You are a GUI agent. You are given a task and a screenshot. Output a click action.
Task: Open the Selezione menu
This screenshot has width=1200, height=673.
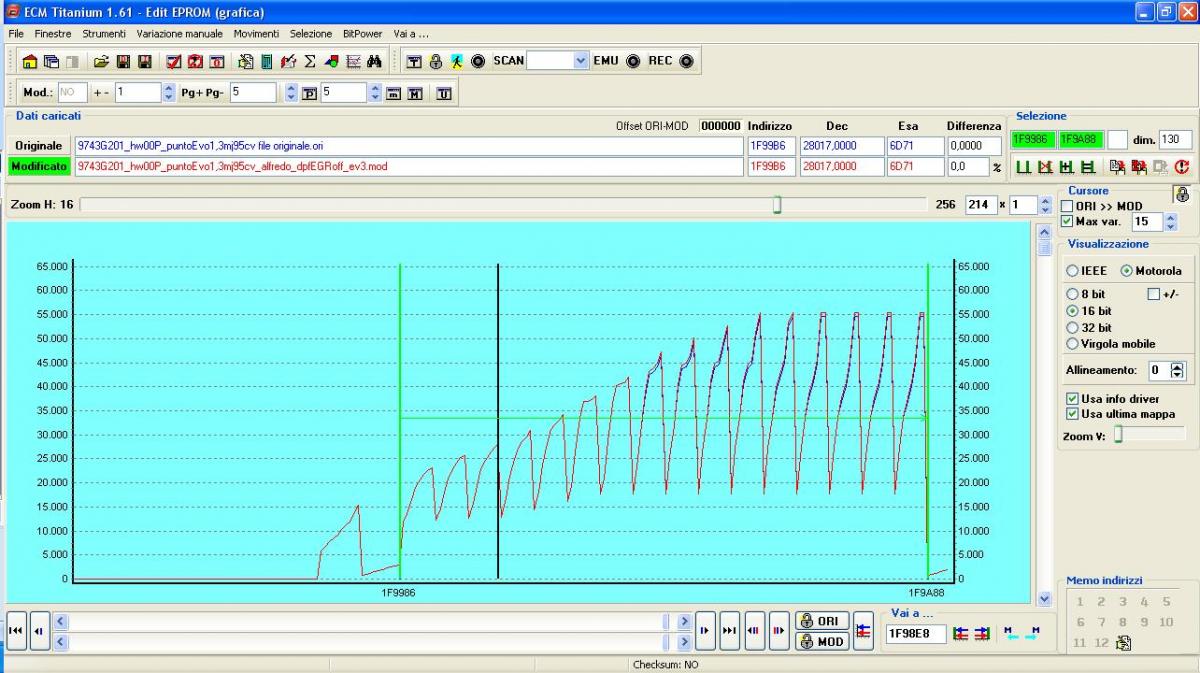(x=311, y=34)
